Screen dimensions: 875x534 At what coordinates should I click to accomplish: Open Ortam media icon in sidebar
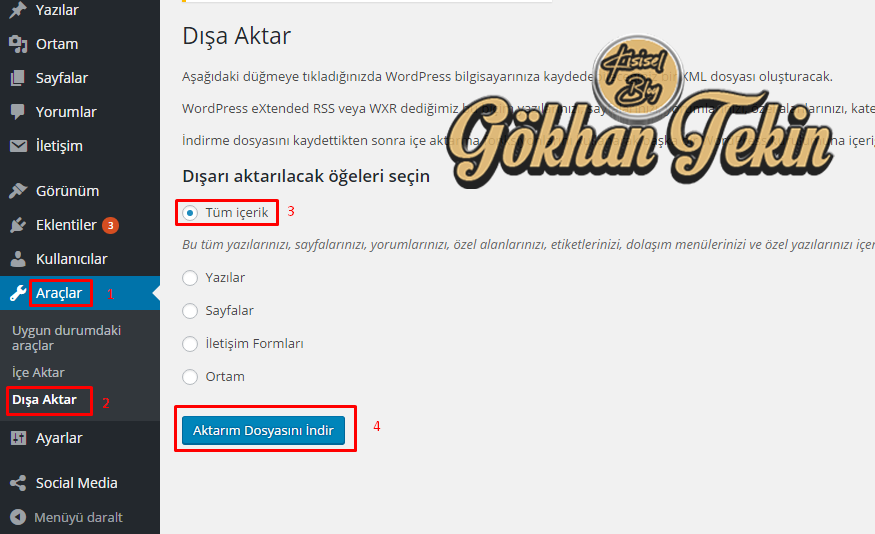click(x=18, y=44)
